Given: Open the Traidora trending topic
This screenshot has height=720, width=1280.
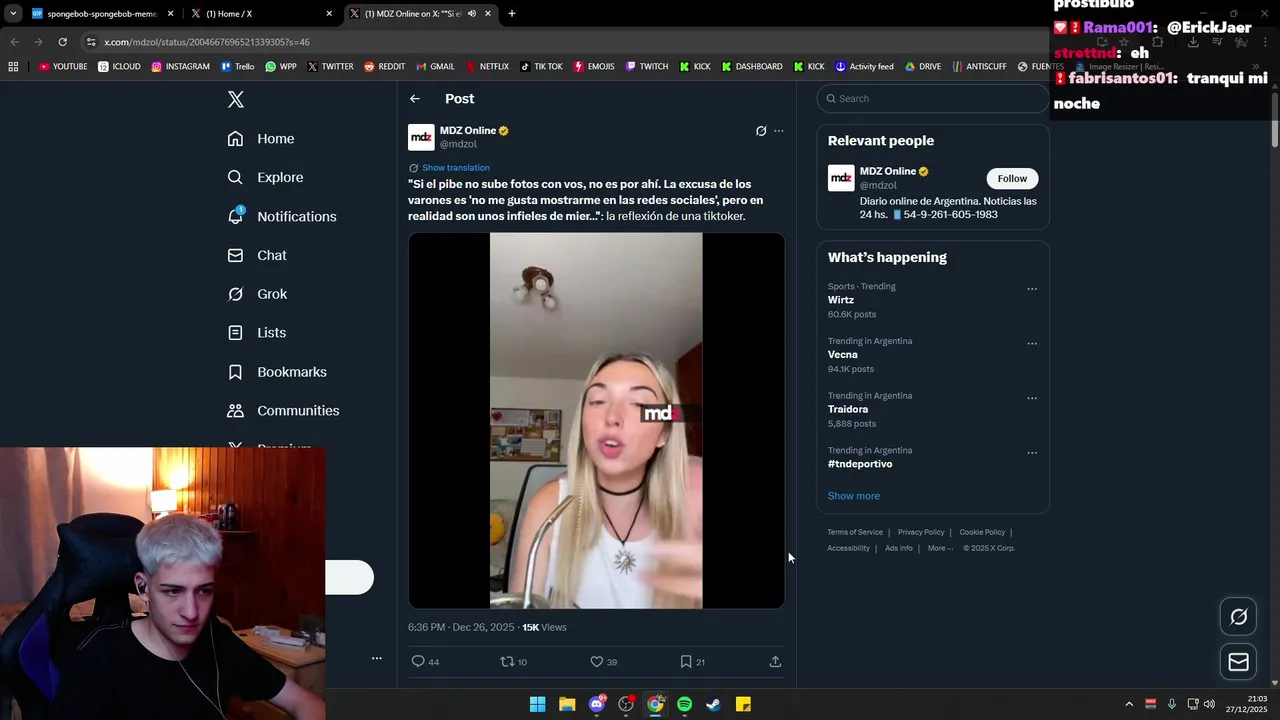Looking at the screenshot, I should click(x=848, y=409).
